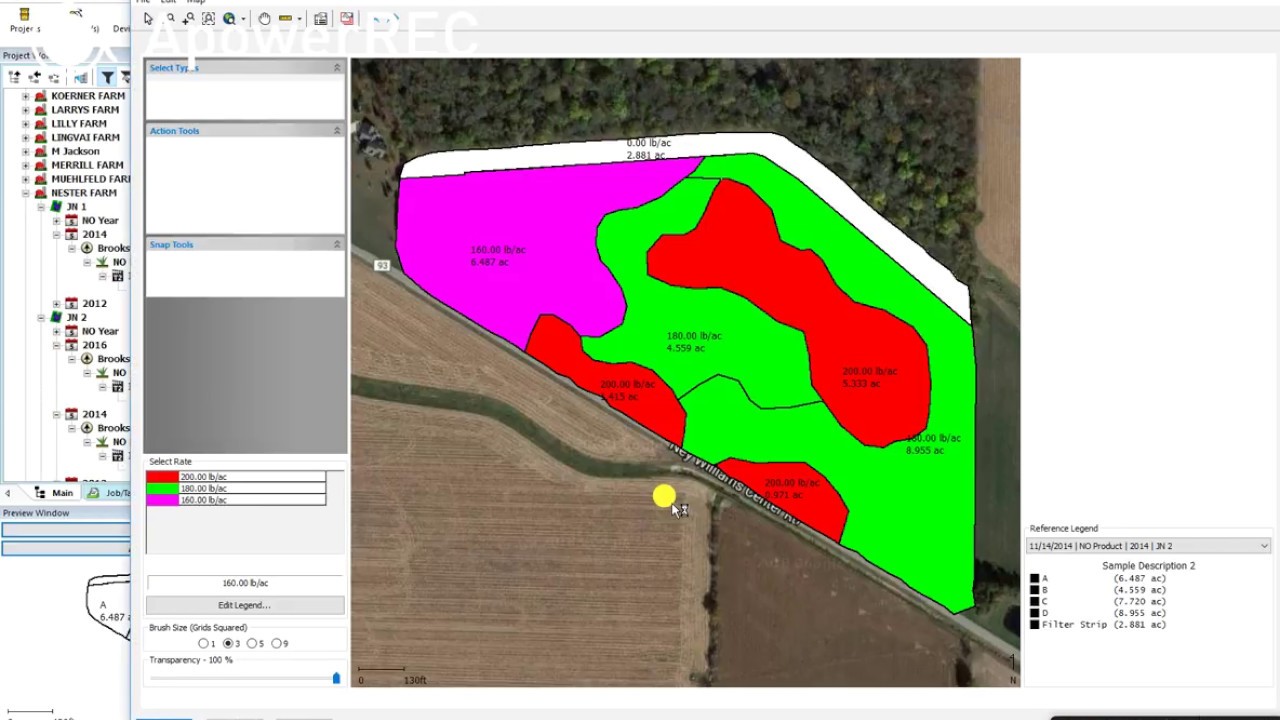Choose the zoom magnifier tool

[171, 18]
